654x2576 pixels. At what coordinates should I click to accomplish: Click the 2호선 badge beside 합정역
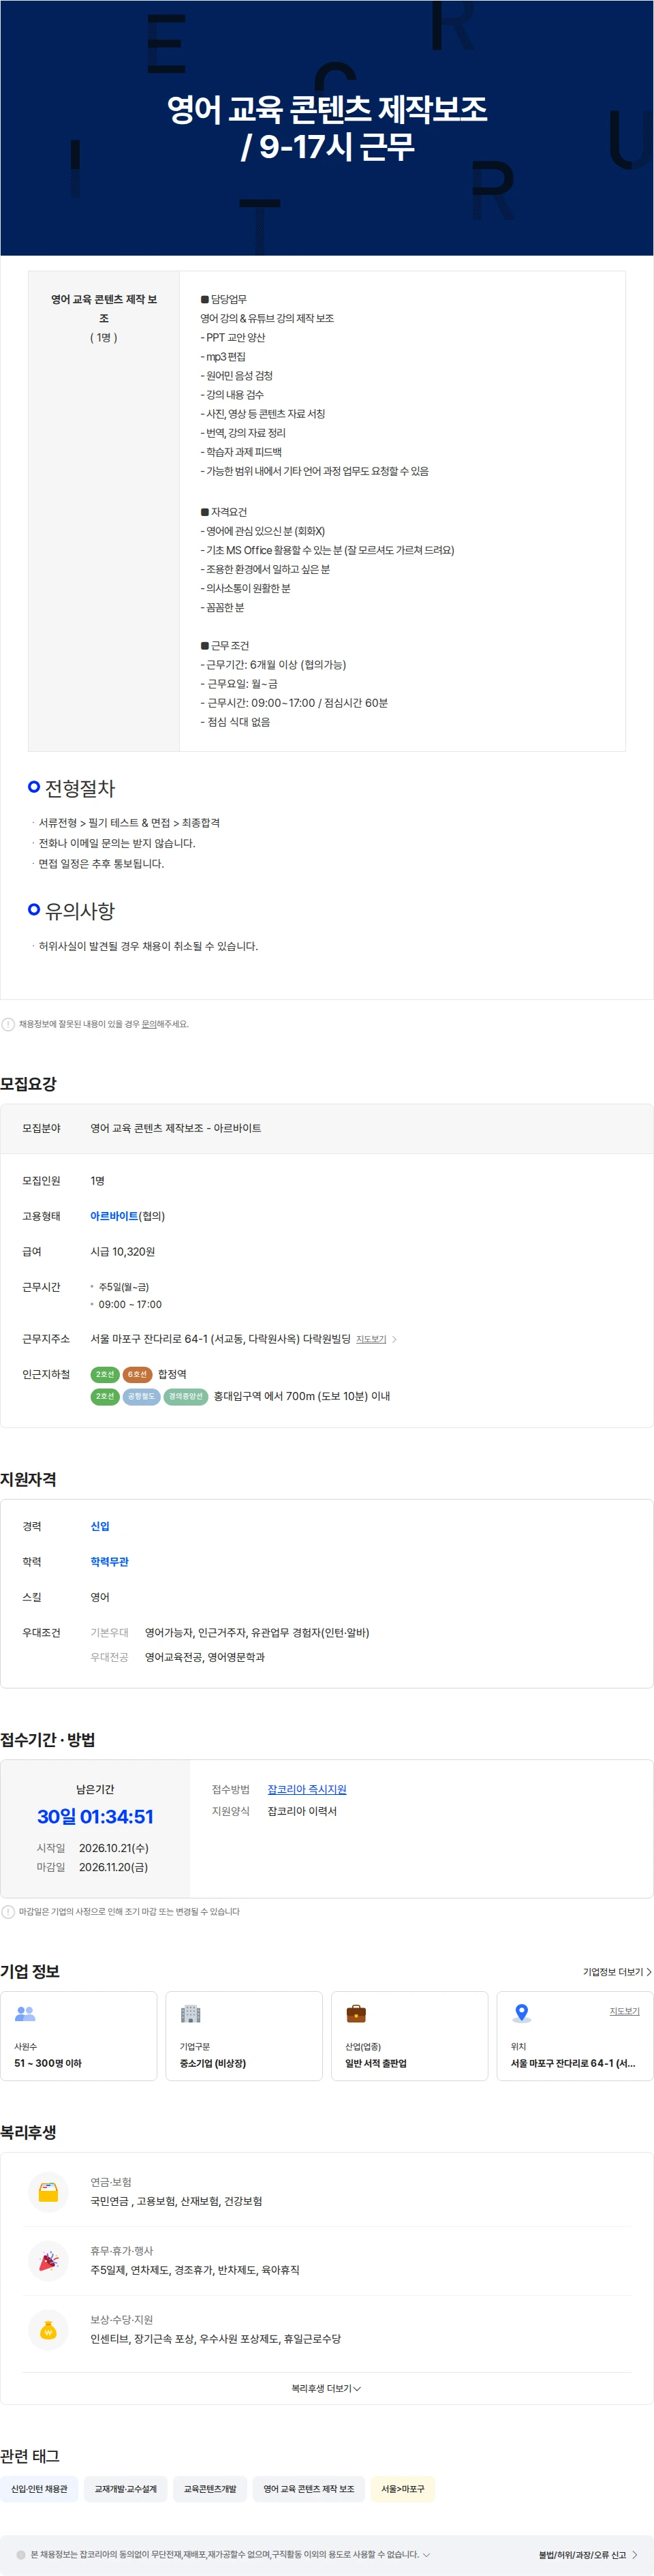click(x=105, y=1374)
